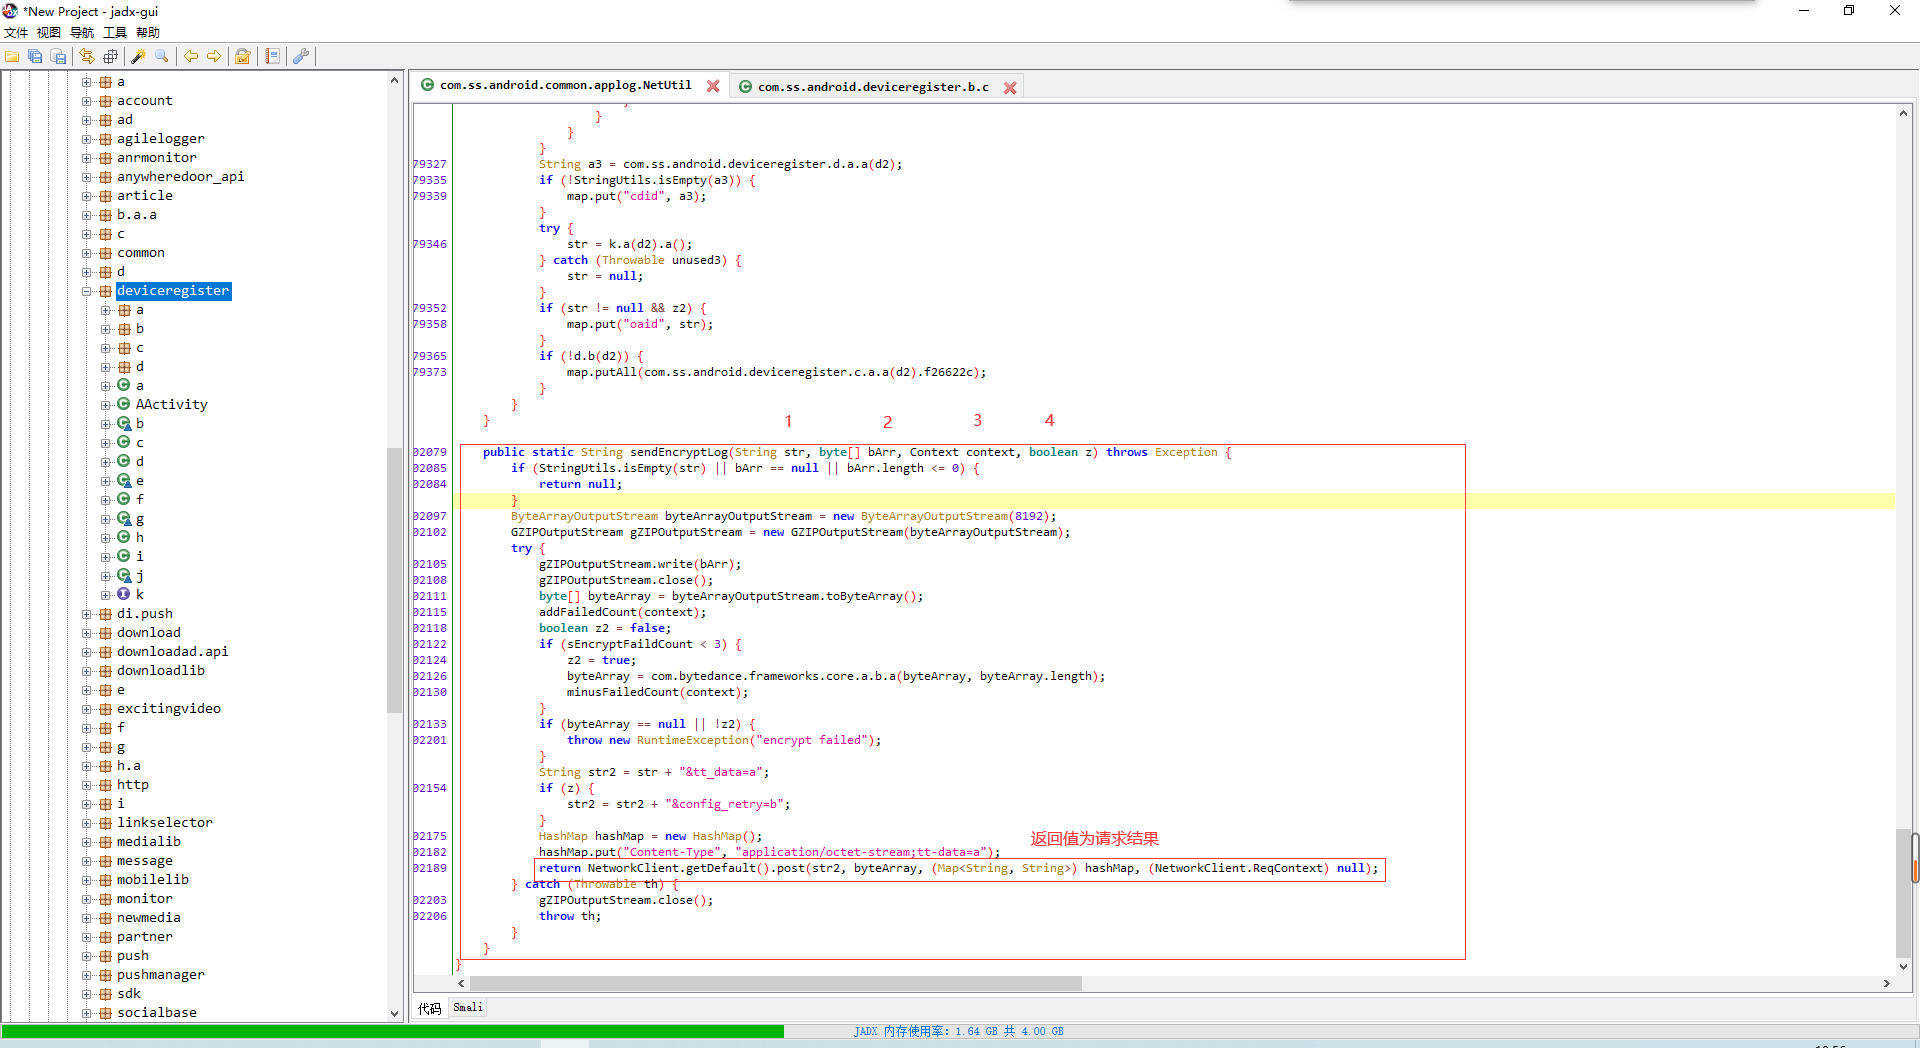Click the Export Gradle project icon

pyautogui.click(x=58, y=57)
